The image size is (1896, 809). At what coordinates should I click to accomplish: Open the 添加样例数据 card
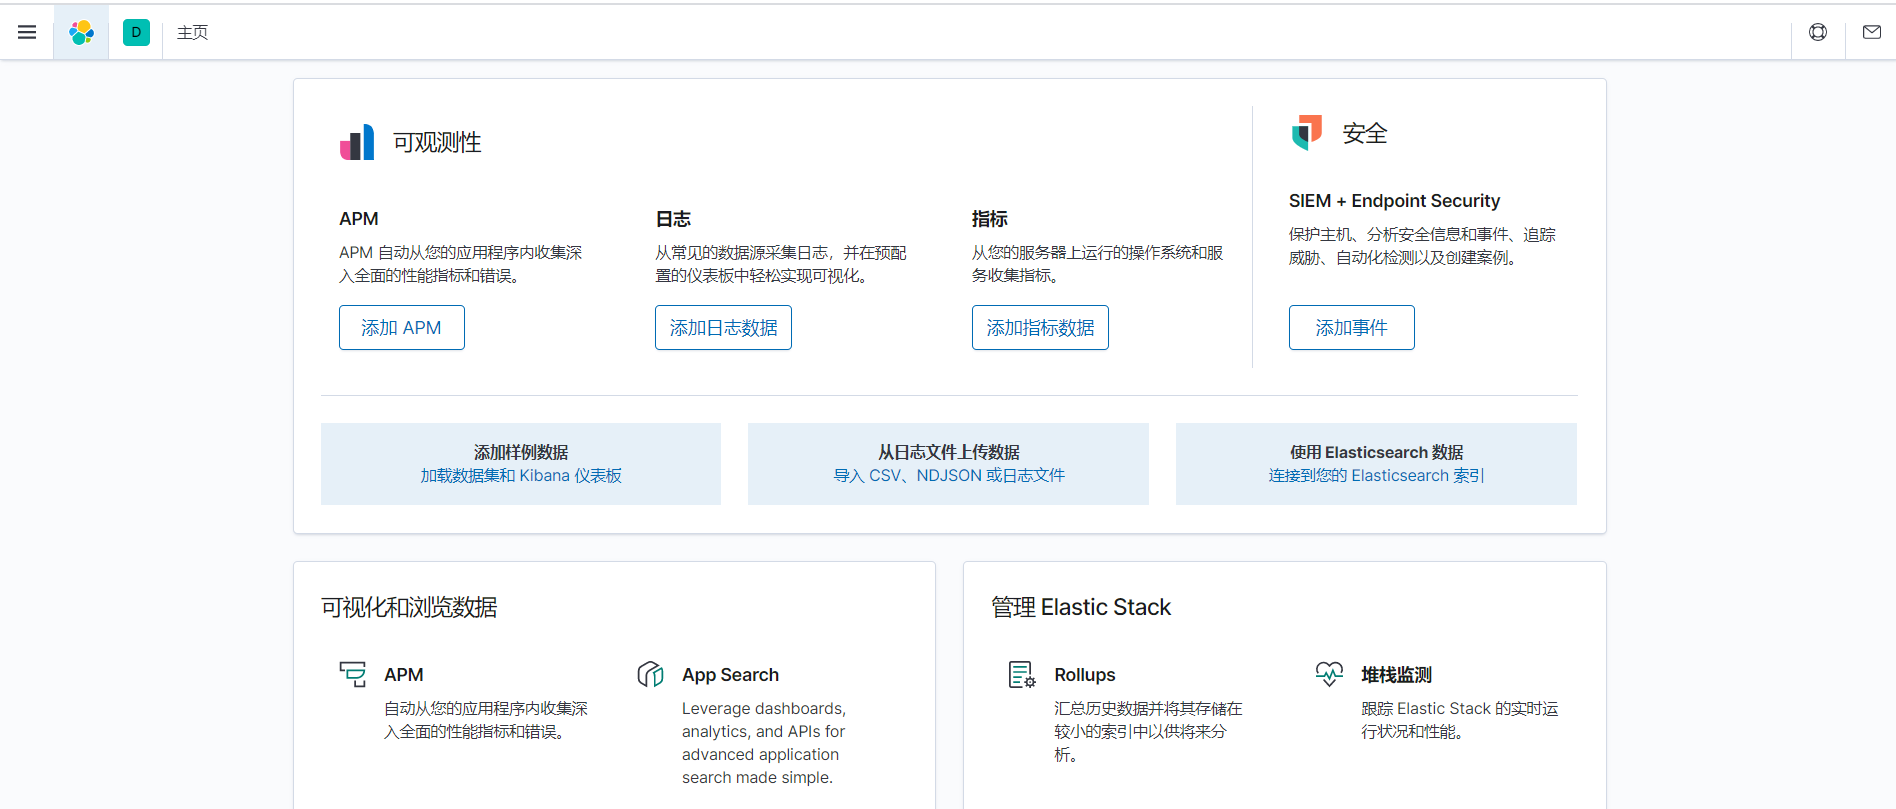(x=521, y=464)
